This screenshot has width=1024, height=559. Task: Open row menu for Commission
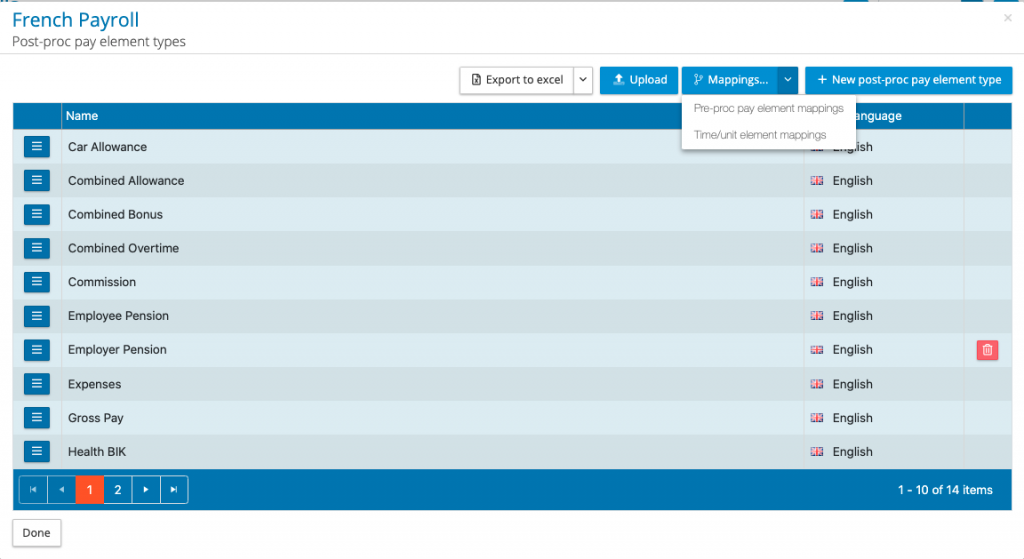(x=36, y=282)
